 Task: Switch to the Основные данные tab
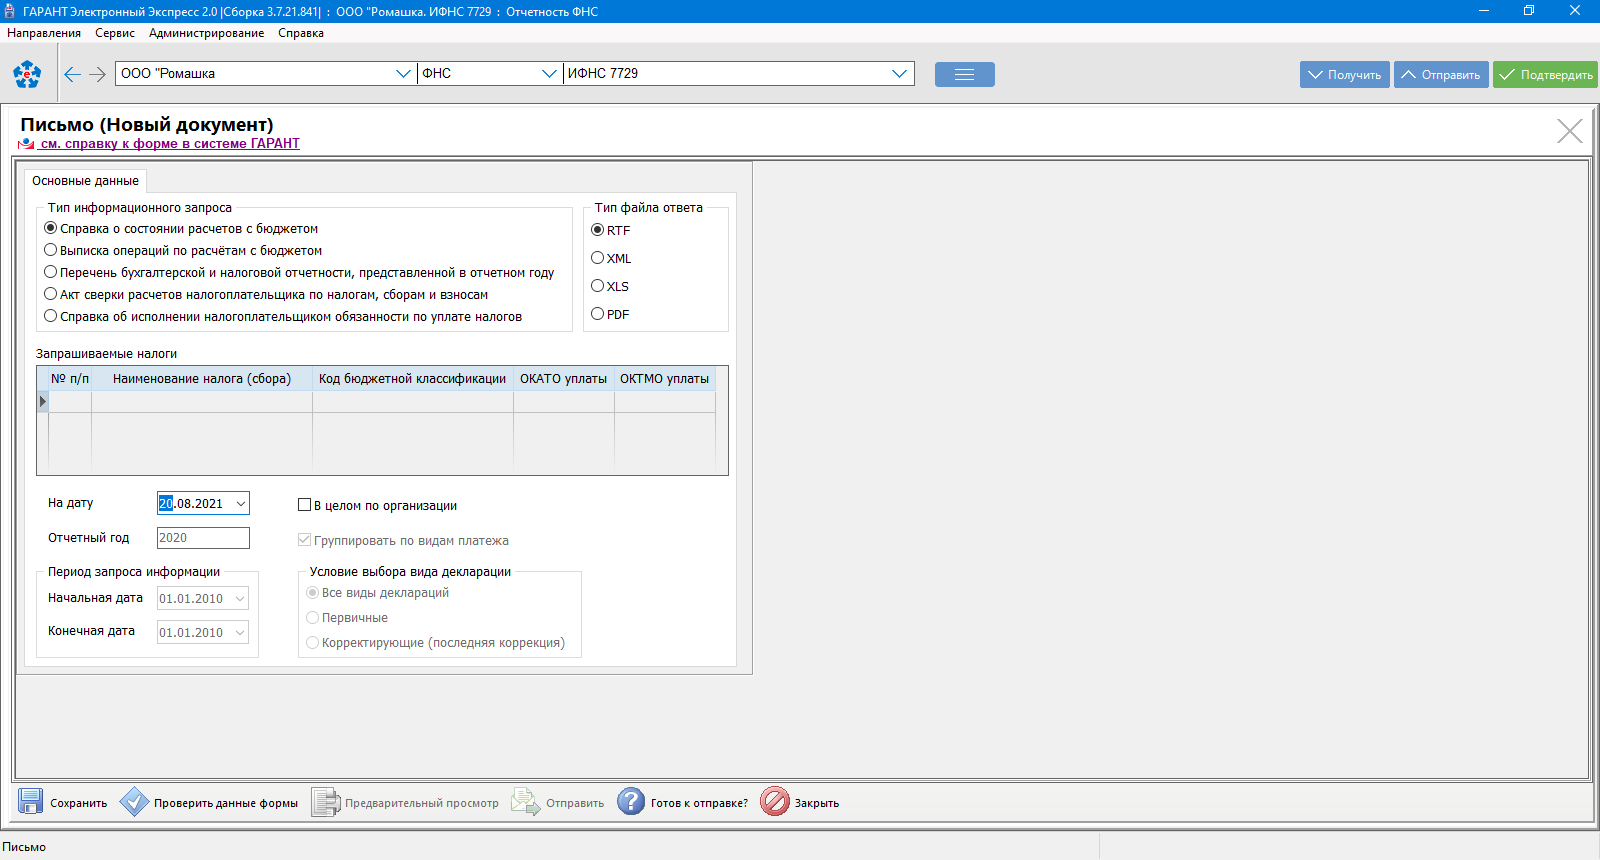[86, 181]
